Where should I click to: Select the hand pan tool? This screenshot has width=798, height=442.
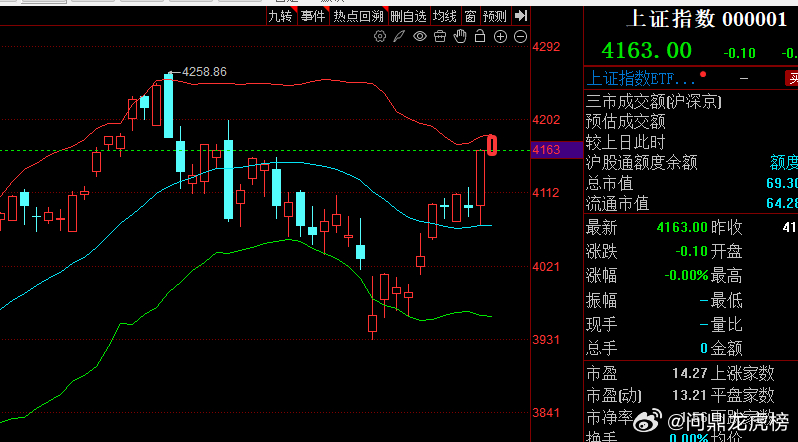click(x=460, y=36)
